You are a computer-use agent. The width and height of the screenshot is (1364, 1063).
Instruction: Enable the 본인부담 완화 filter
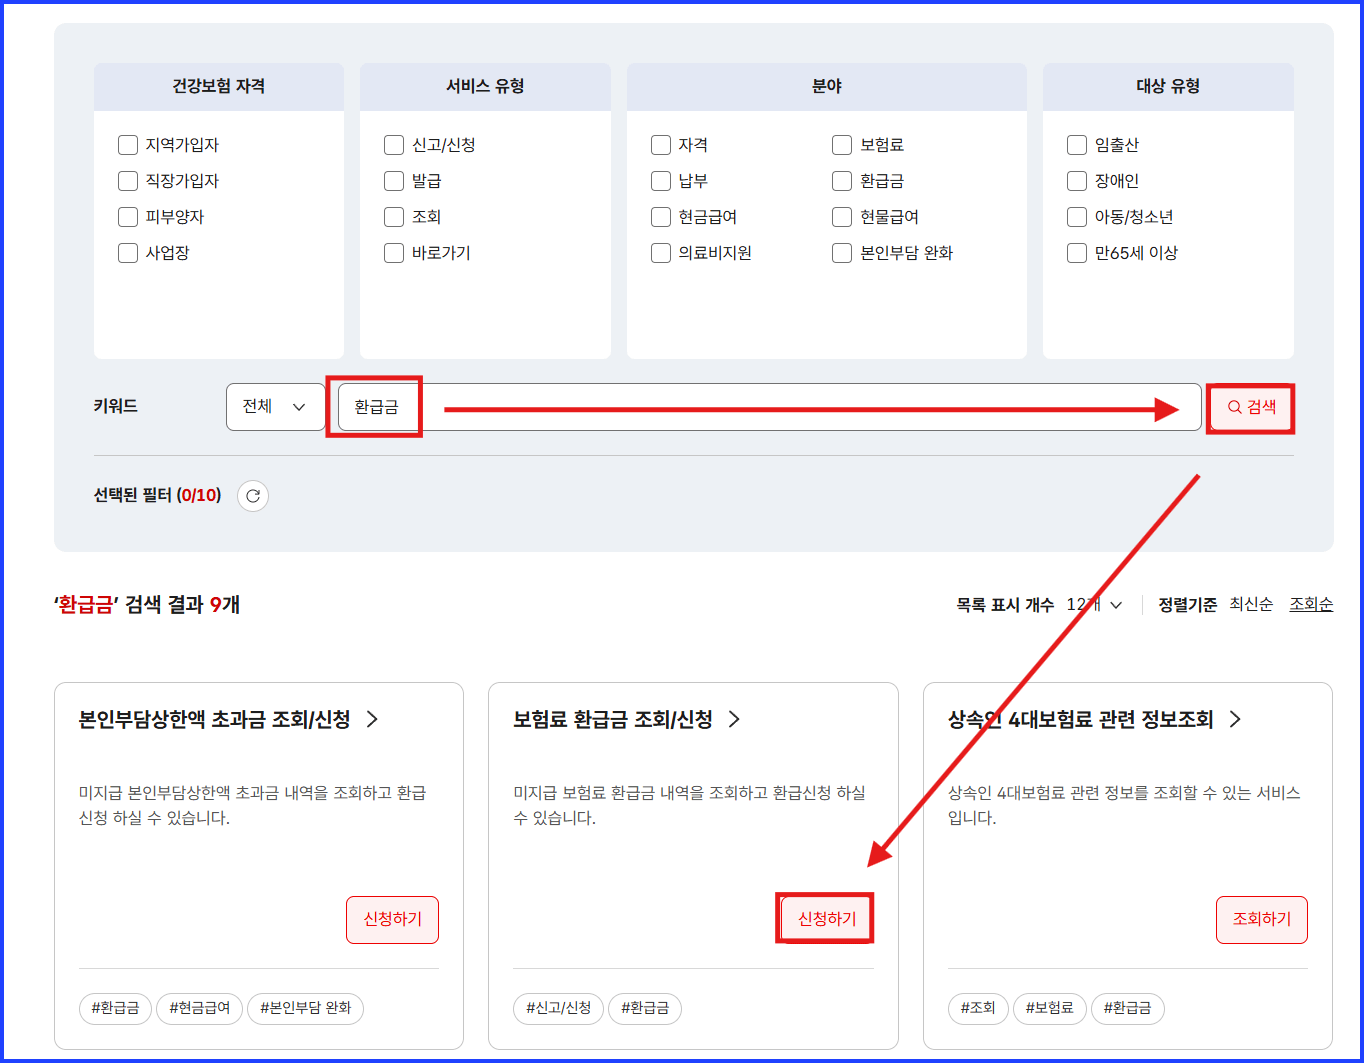[x=841, y=253]
